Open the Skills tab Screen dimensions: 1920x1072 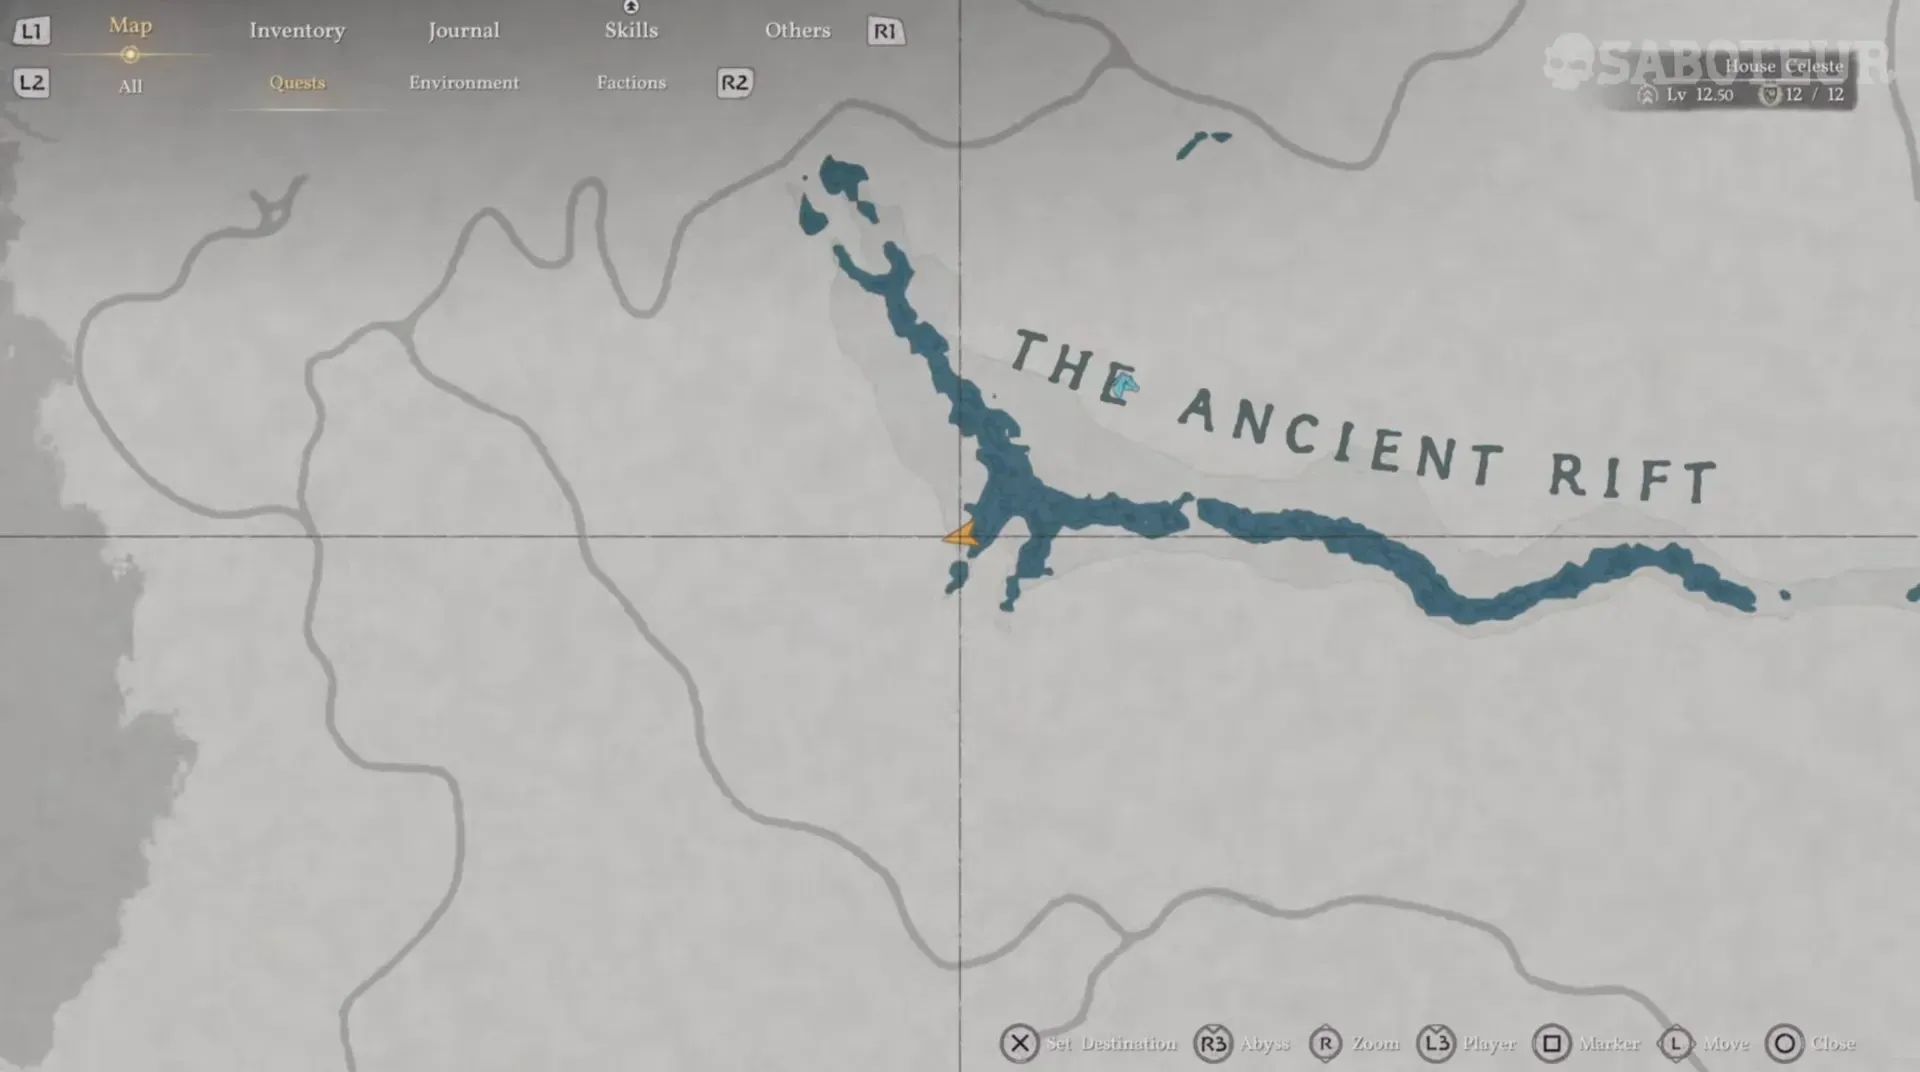(x=631, y=30)
